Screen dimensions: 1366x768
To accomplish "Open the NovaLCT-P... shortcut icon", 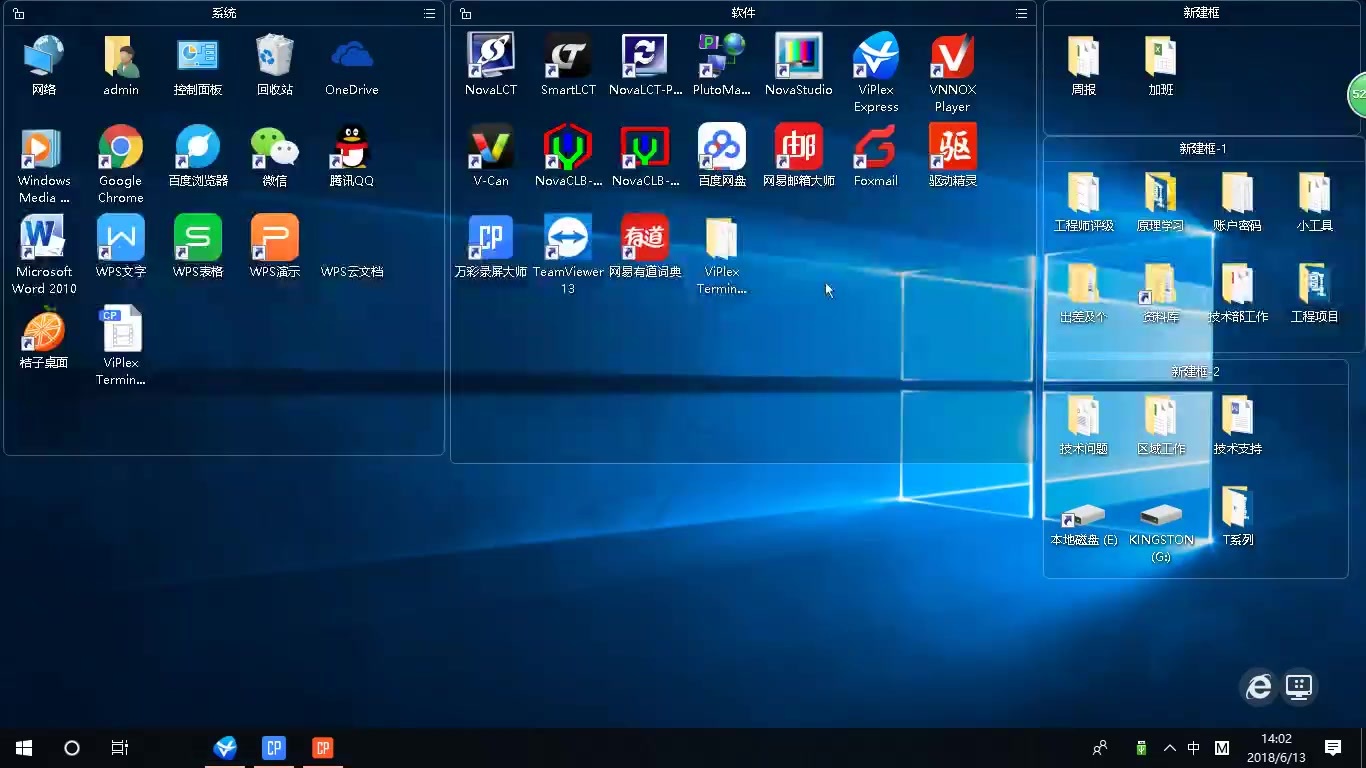I will 645,56.
